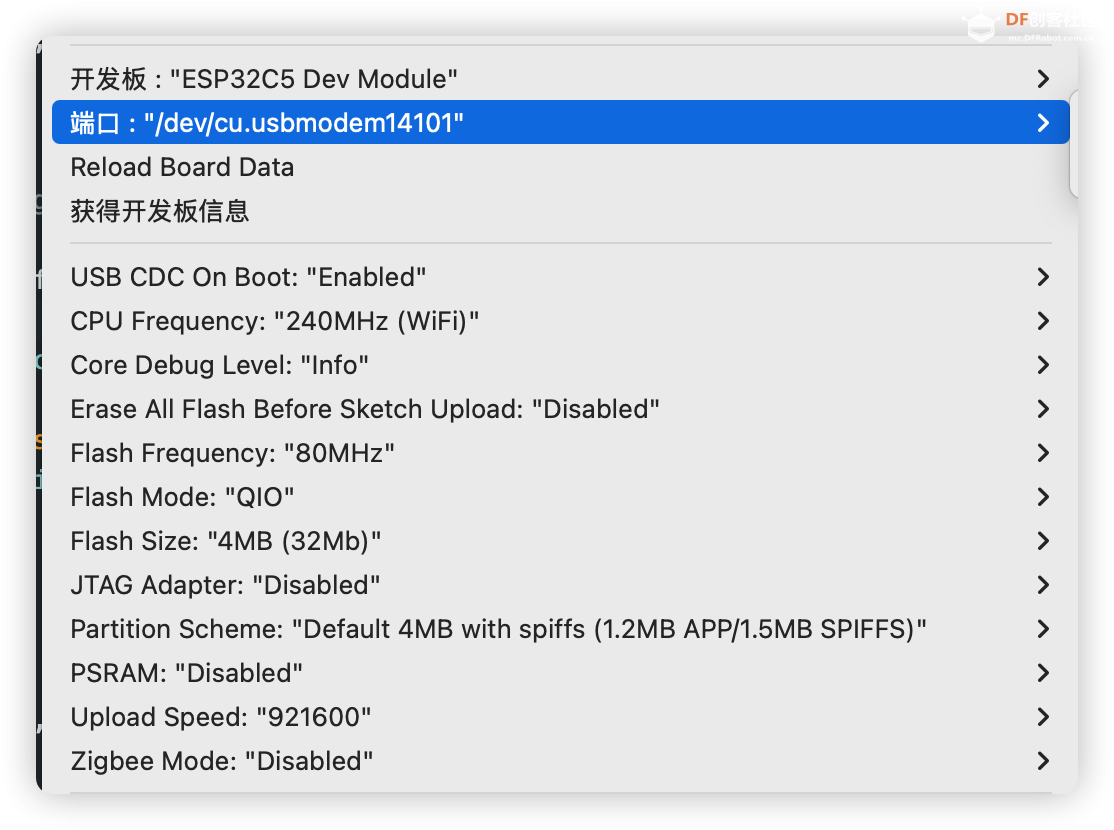The height and width of the screenshot is (830, 1114).
Task: Open the Partition Scheme submenu
Action: tap(498, 629)
